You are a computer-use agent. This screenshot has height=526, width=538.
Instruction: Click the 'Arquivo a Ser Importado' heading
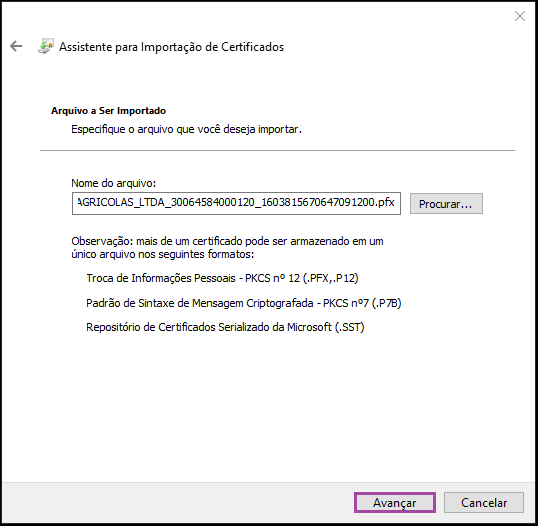(108, 110)
